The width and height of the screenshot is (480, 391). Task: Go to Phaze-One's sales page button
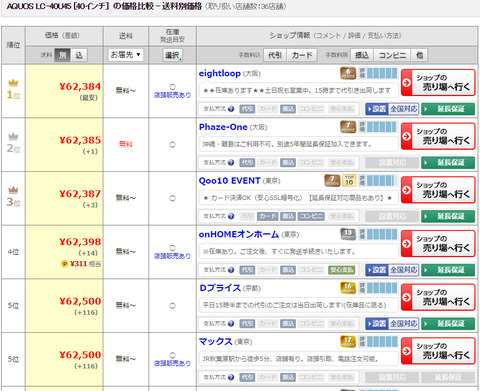pyautogui.click(x=438, y=136)
